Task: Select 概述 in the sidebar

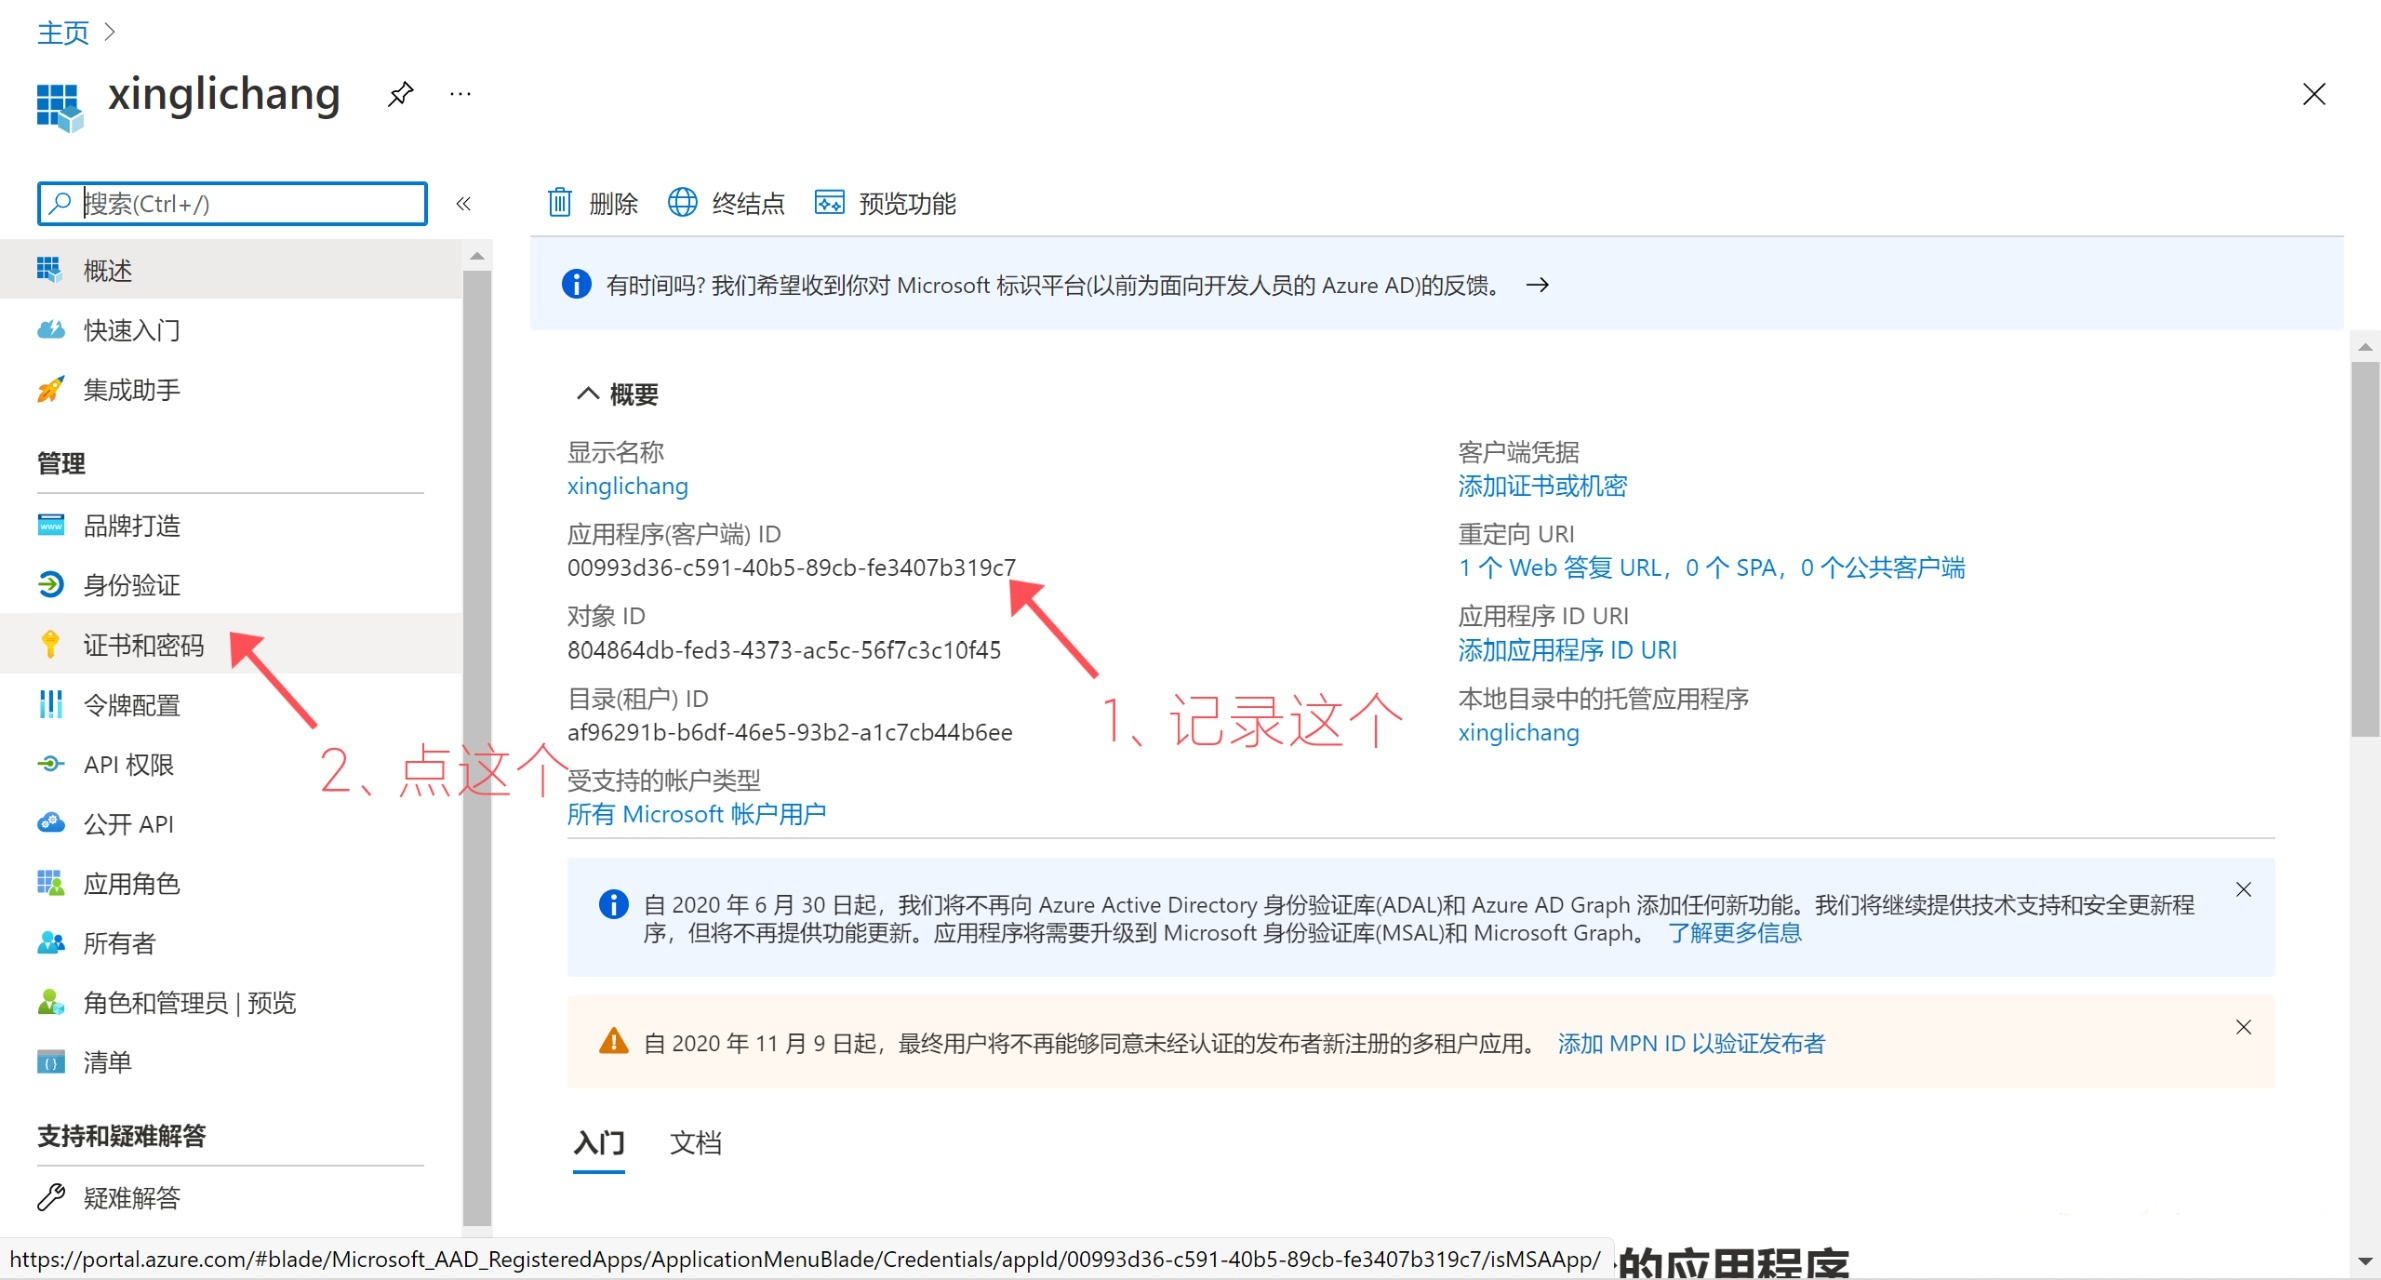Action: 231,270
